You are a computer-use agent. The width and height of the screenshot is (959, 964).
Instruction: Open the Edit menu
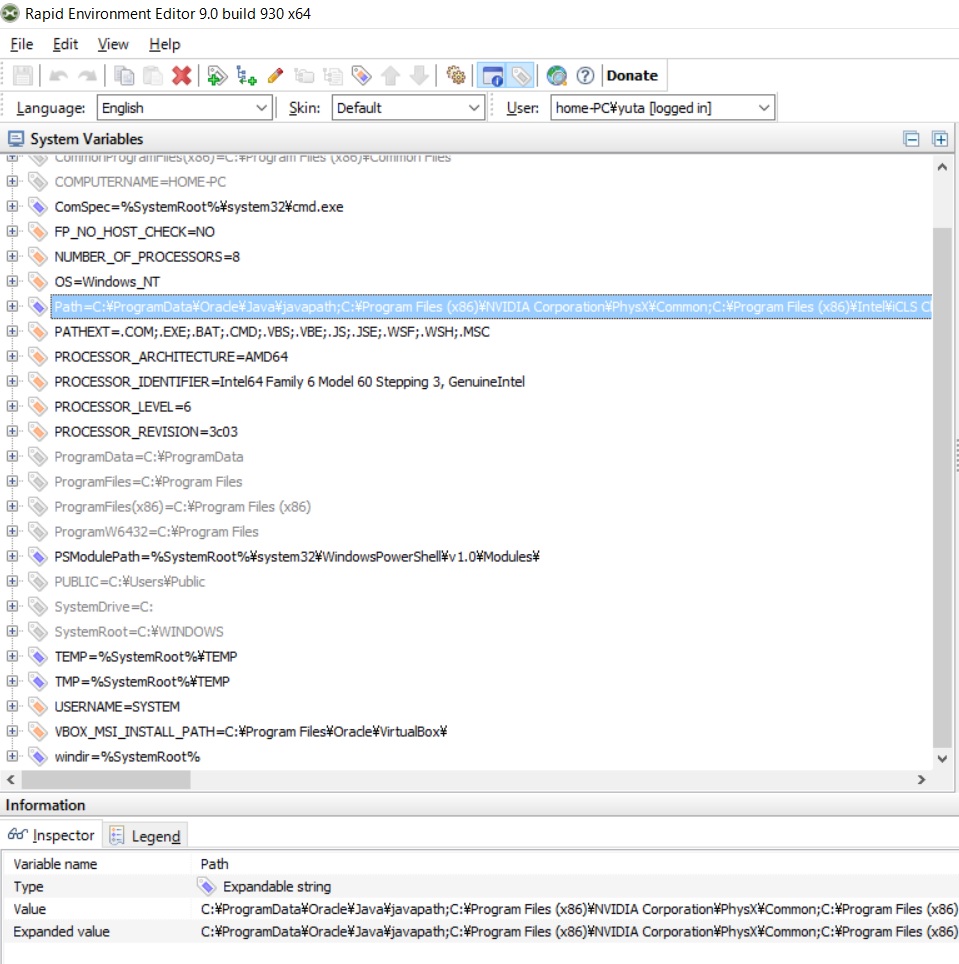(65, 44)
